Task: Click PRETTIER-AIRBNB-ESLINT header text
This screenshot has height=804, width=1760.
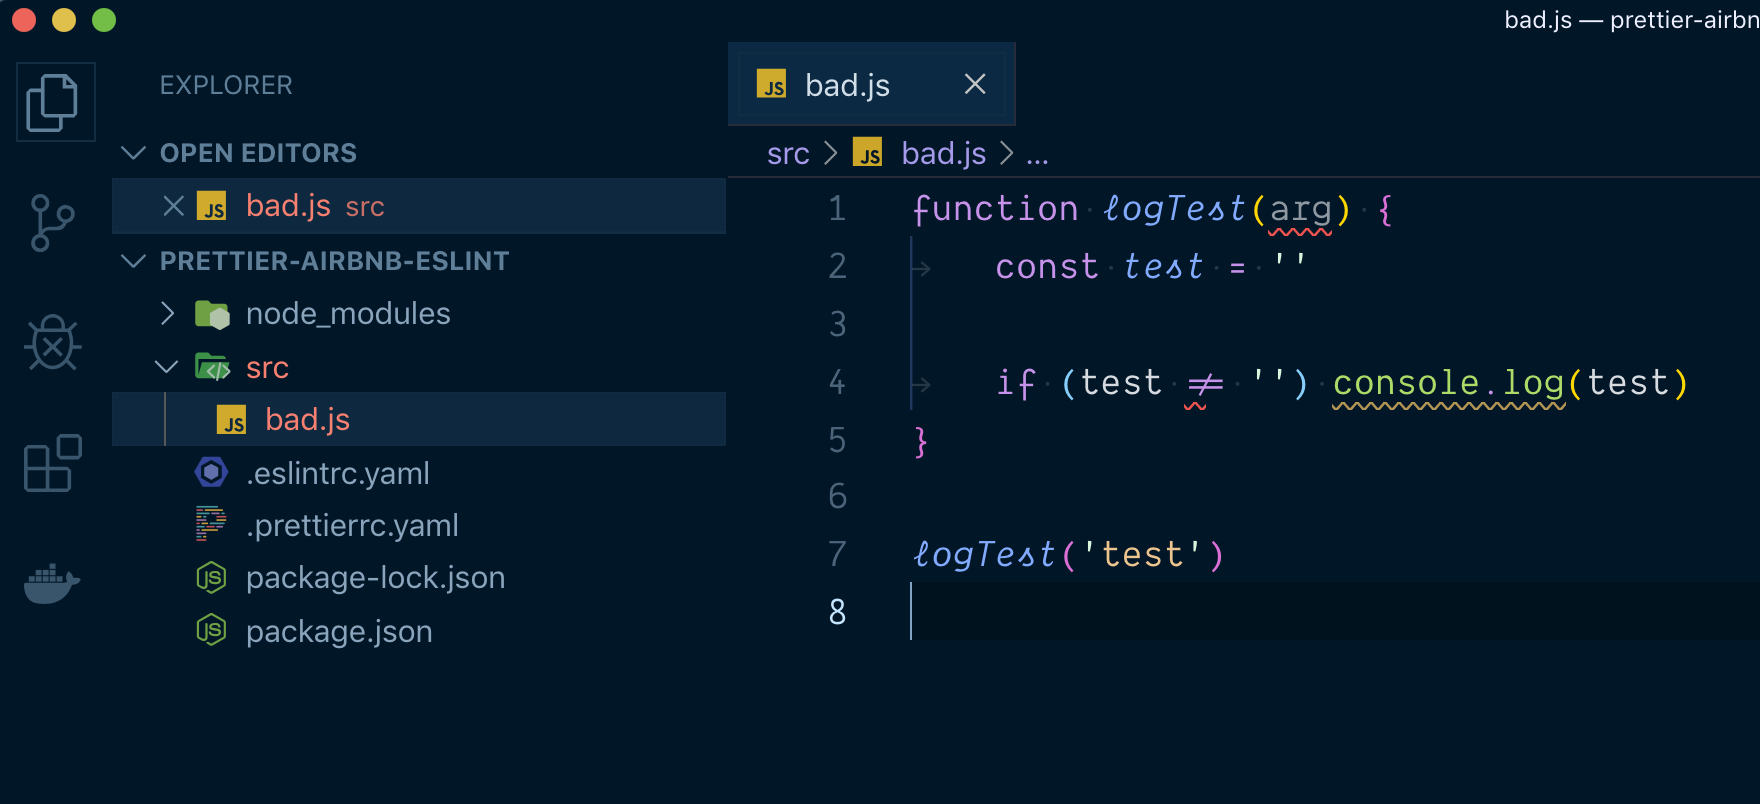Action: [x=334, y=261]
